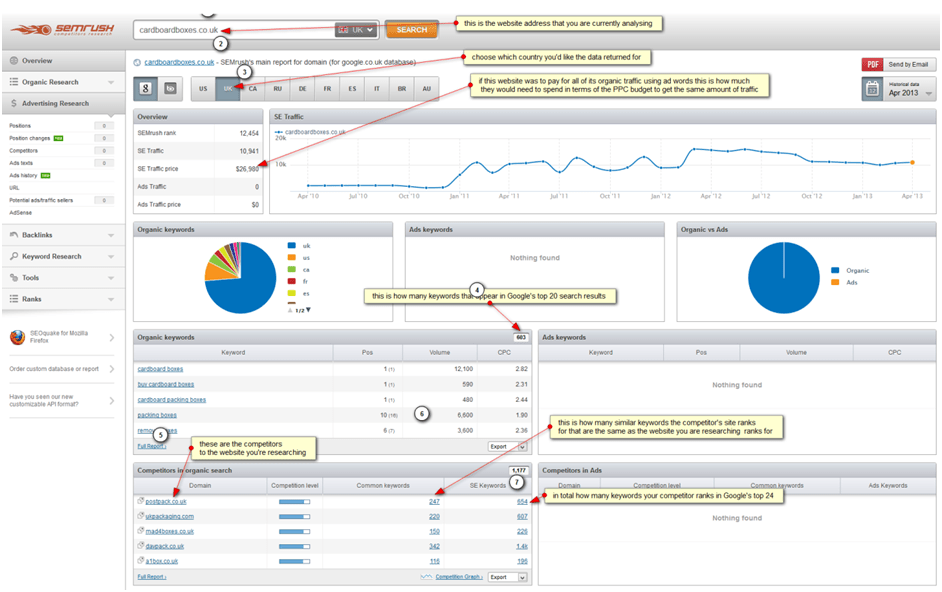Switch to the US database tab
Viewport: 942px width, 592px height.
pyautogui.click(x=203, y=89)
